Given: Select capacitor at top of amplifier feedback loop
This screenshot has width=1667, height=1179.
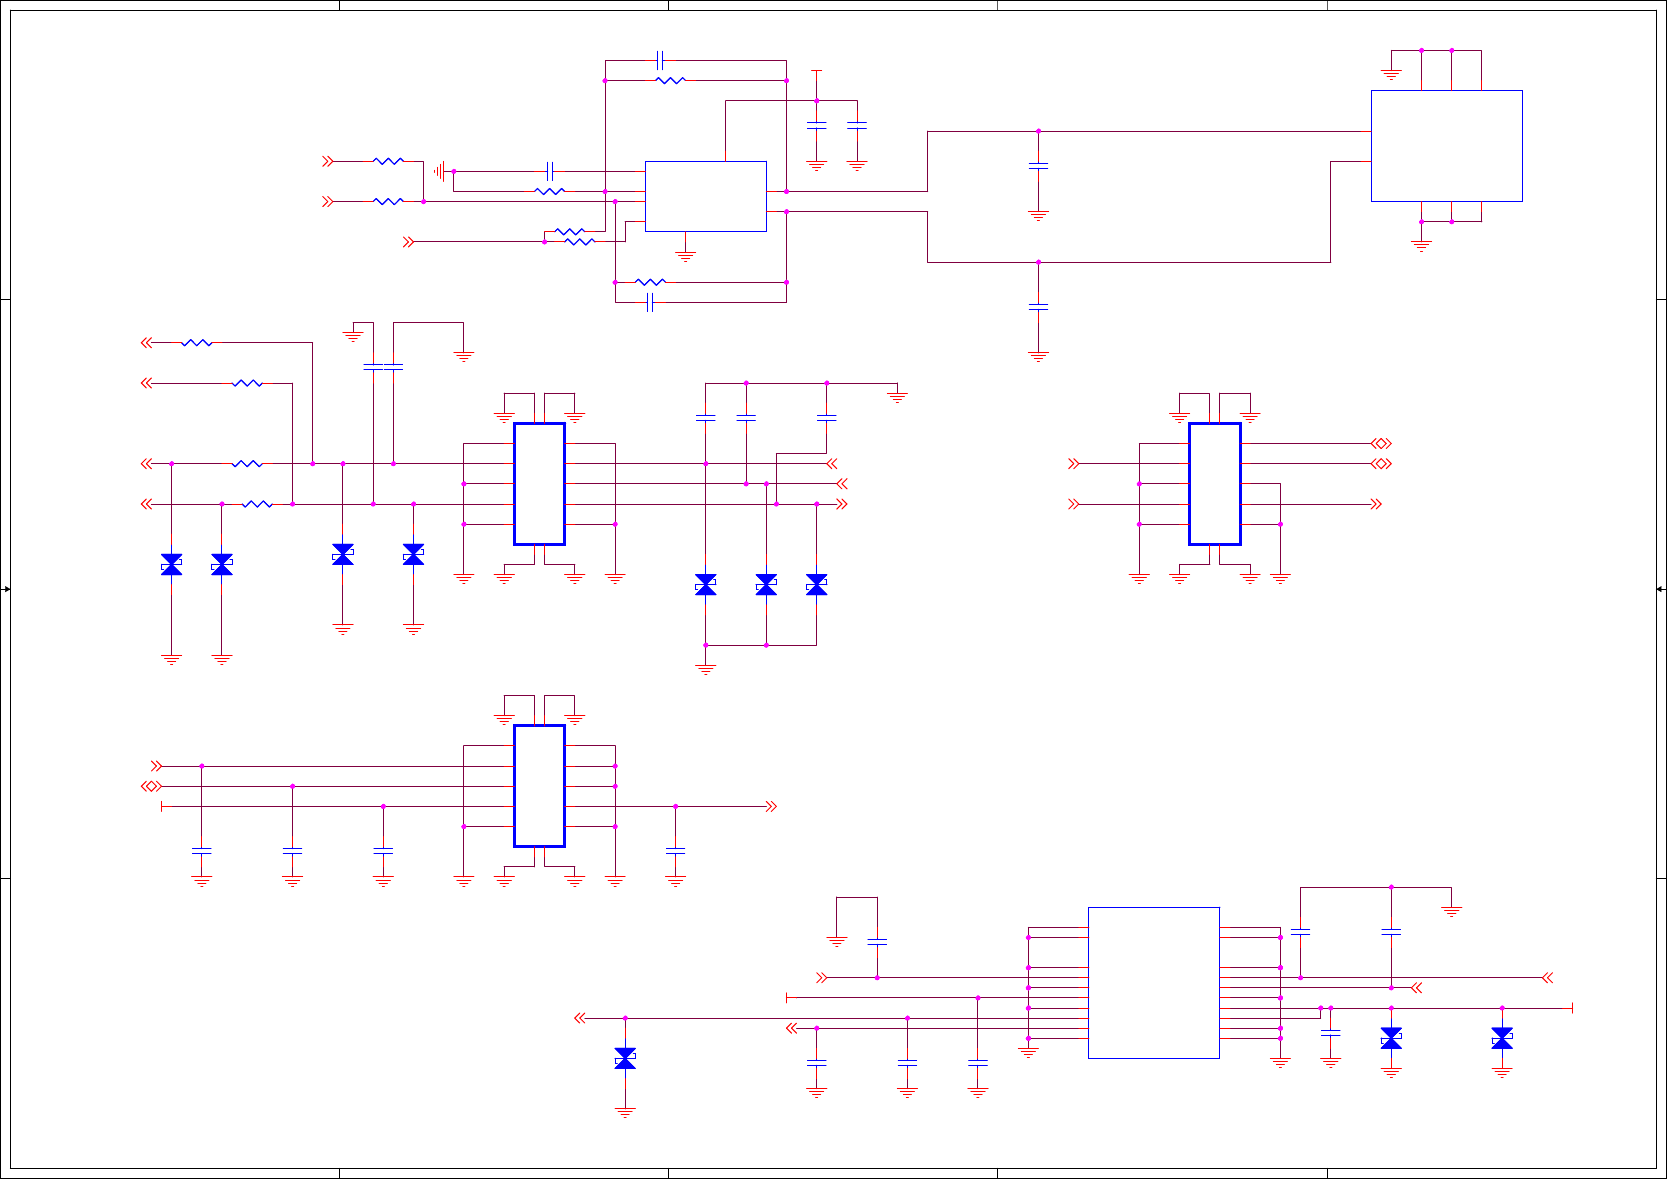Looking at the screenshot, I should tap(660, 60).
